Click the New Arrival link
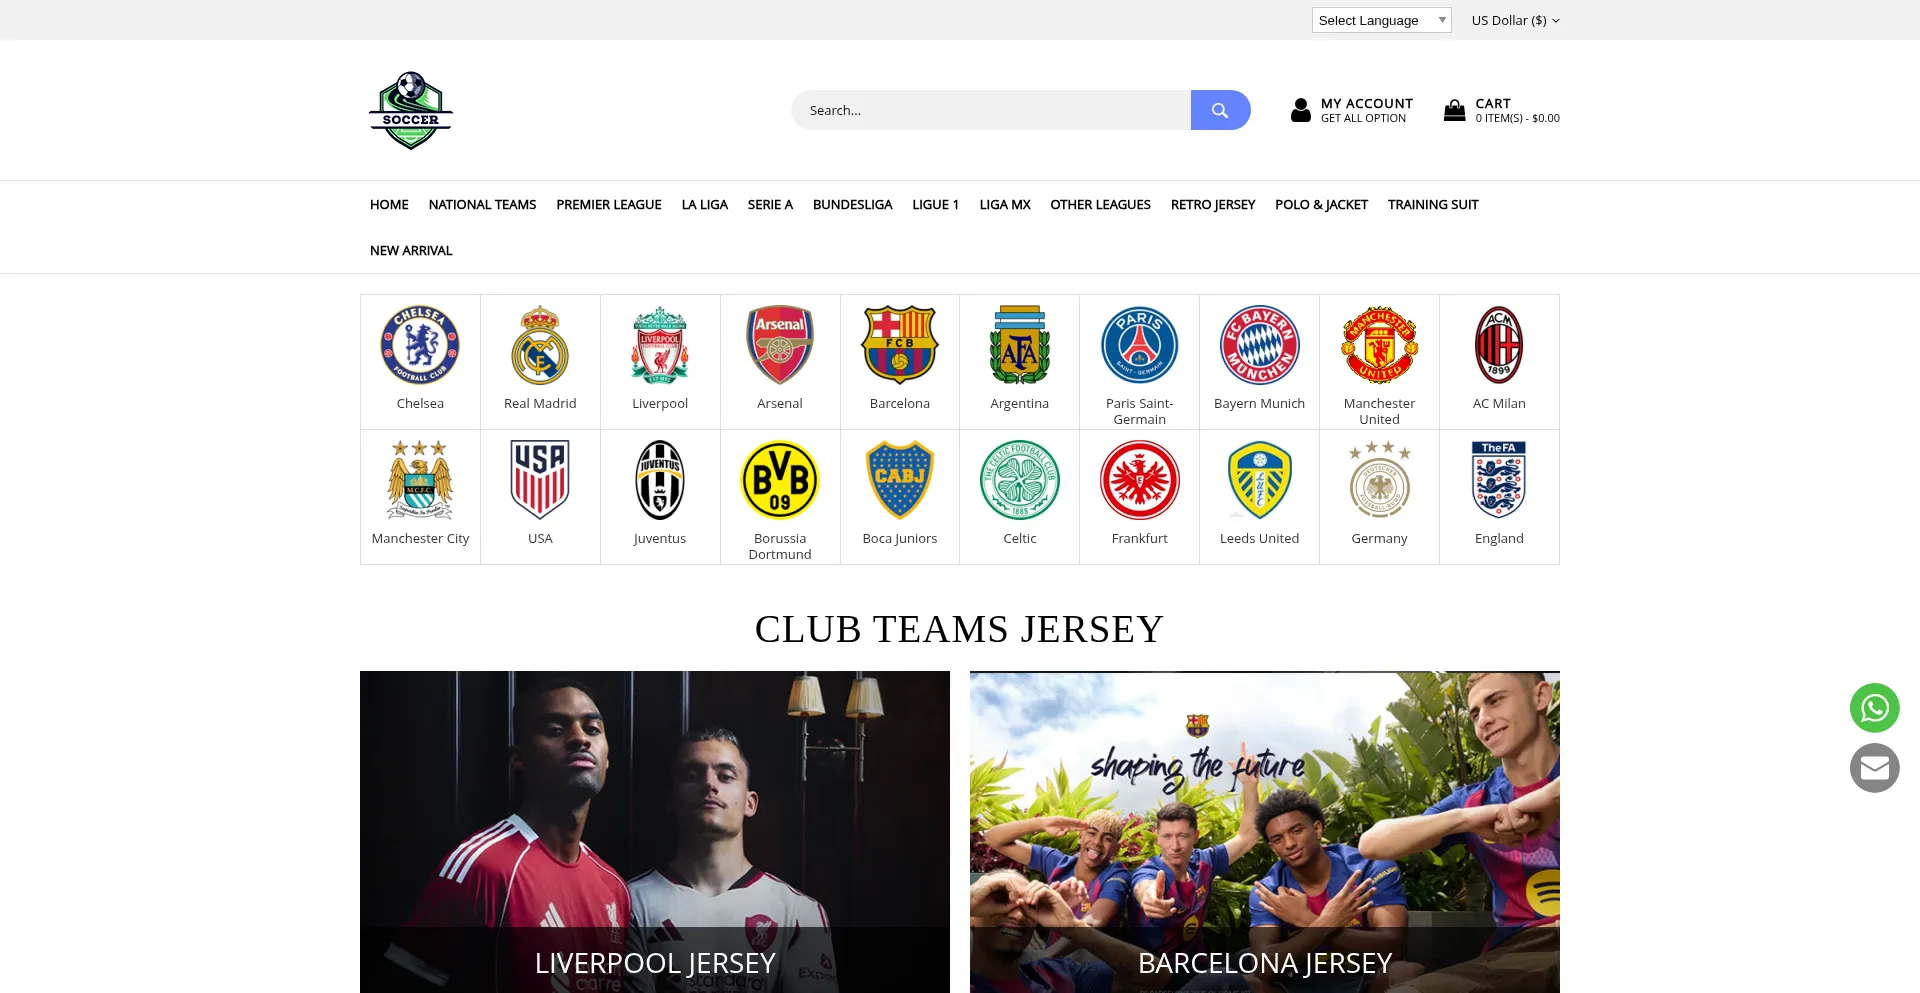The image size is (1920, 993). pyautogui.click(x=411, y=250)
